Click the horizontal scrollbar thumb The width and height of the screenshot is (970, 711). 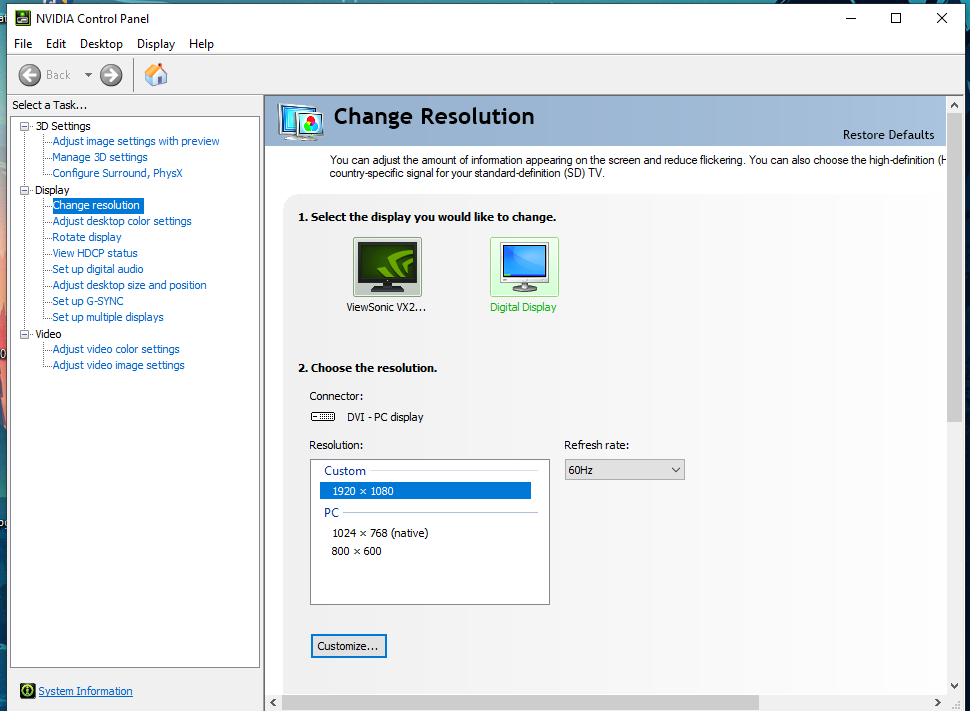click(x=520, y=702)
